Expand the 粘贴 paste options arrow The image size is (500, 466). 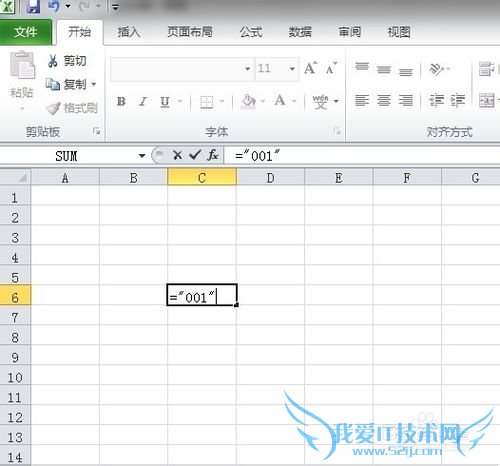pyautogui.click(x=22, y=109)
